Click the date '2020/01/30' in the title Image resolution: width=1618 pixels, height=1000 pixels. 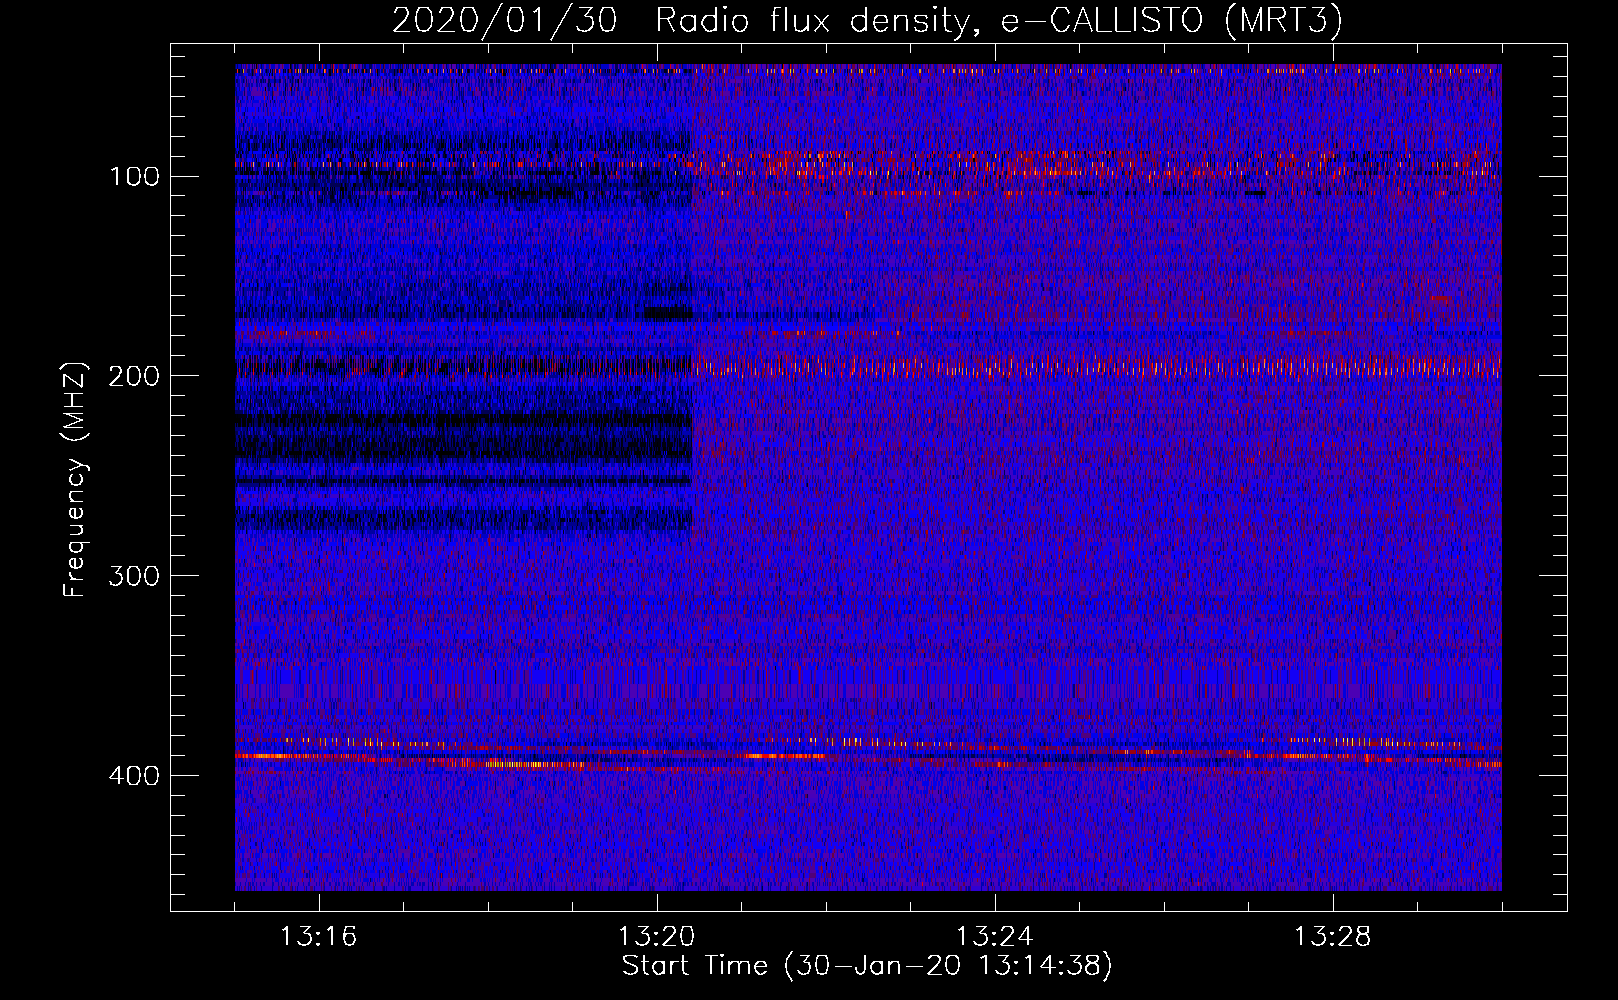point(505,20)
